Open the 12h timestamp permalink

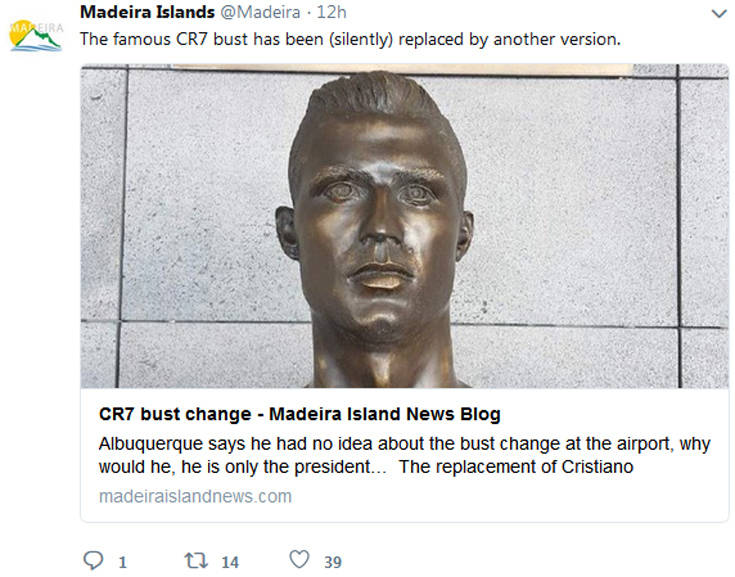[331, 13]
